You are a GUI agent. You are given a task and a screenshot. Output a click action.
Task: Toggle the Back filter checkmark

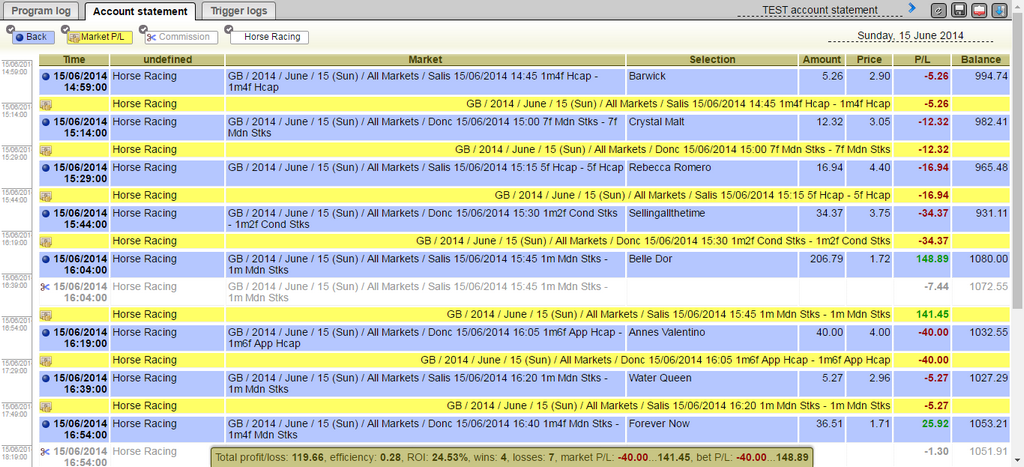10,29
